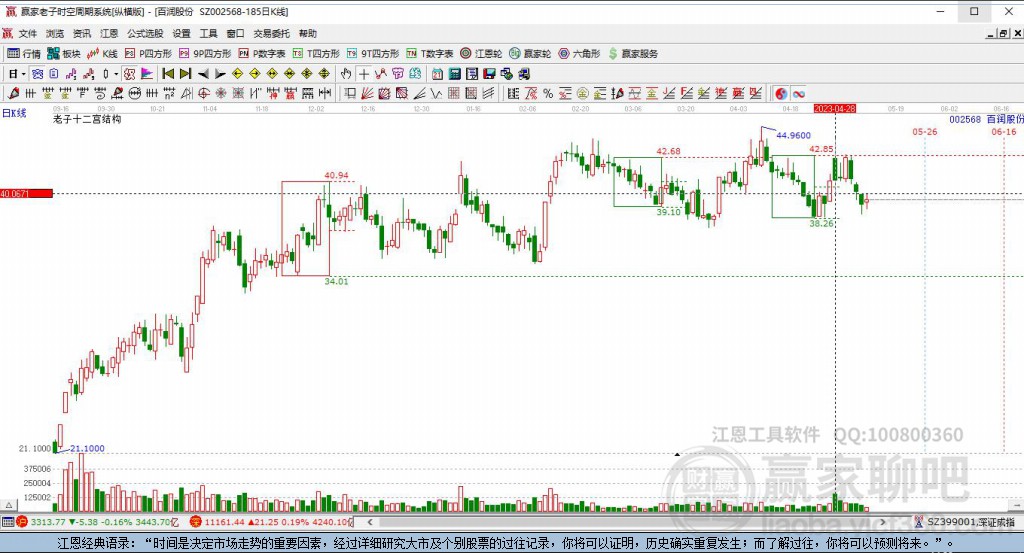Click the 06-16 future date label
The image size is (1024, 553).
1004,131
